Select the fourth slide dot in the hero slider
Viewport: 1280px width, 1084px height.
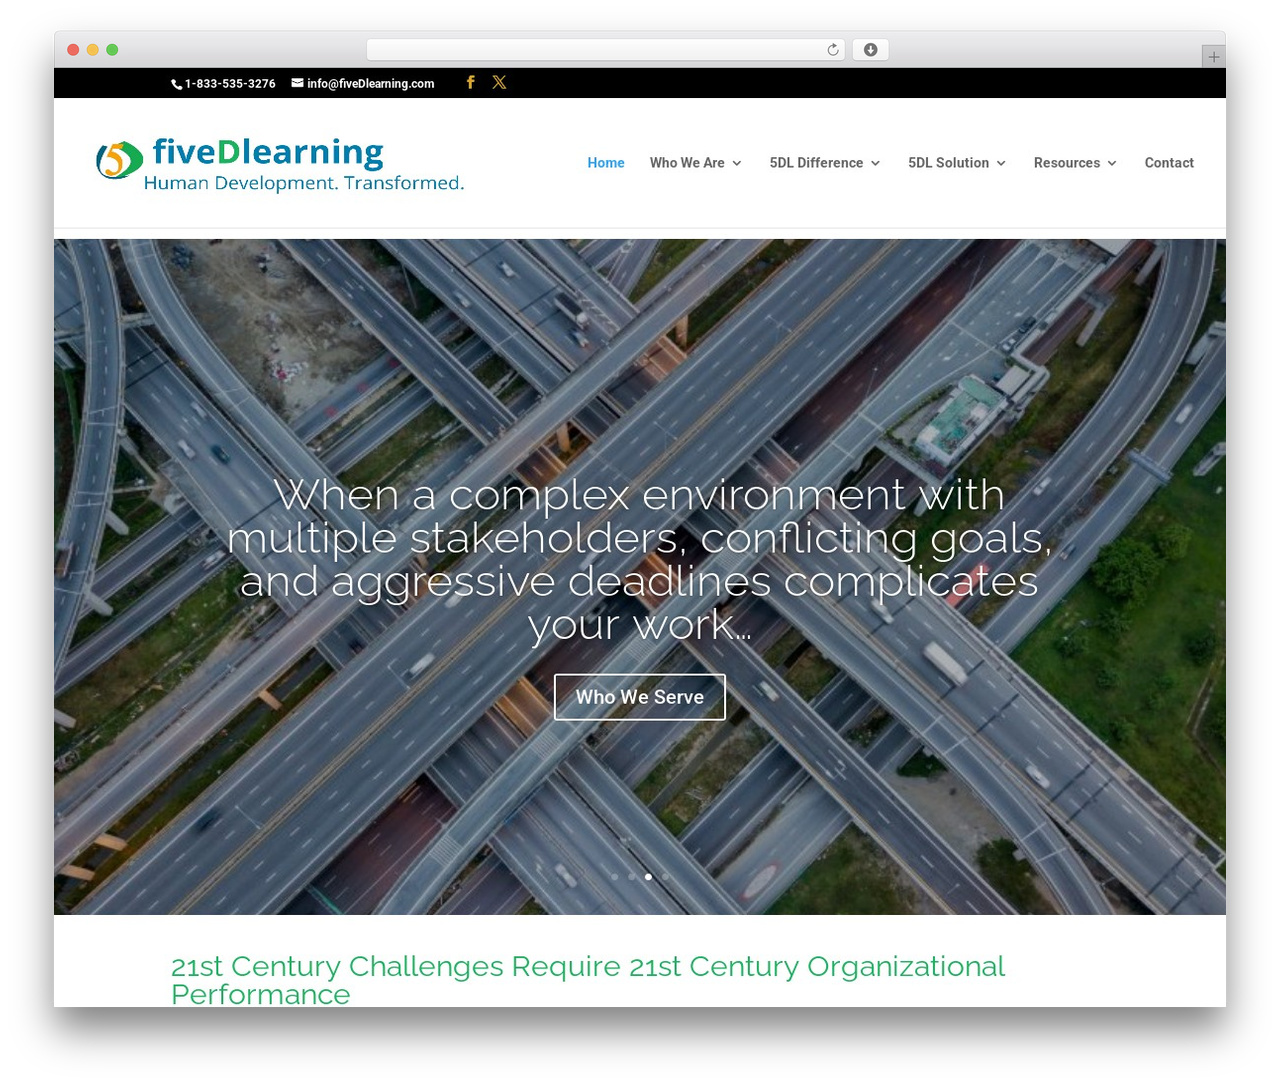(665, 877)
